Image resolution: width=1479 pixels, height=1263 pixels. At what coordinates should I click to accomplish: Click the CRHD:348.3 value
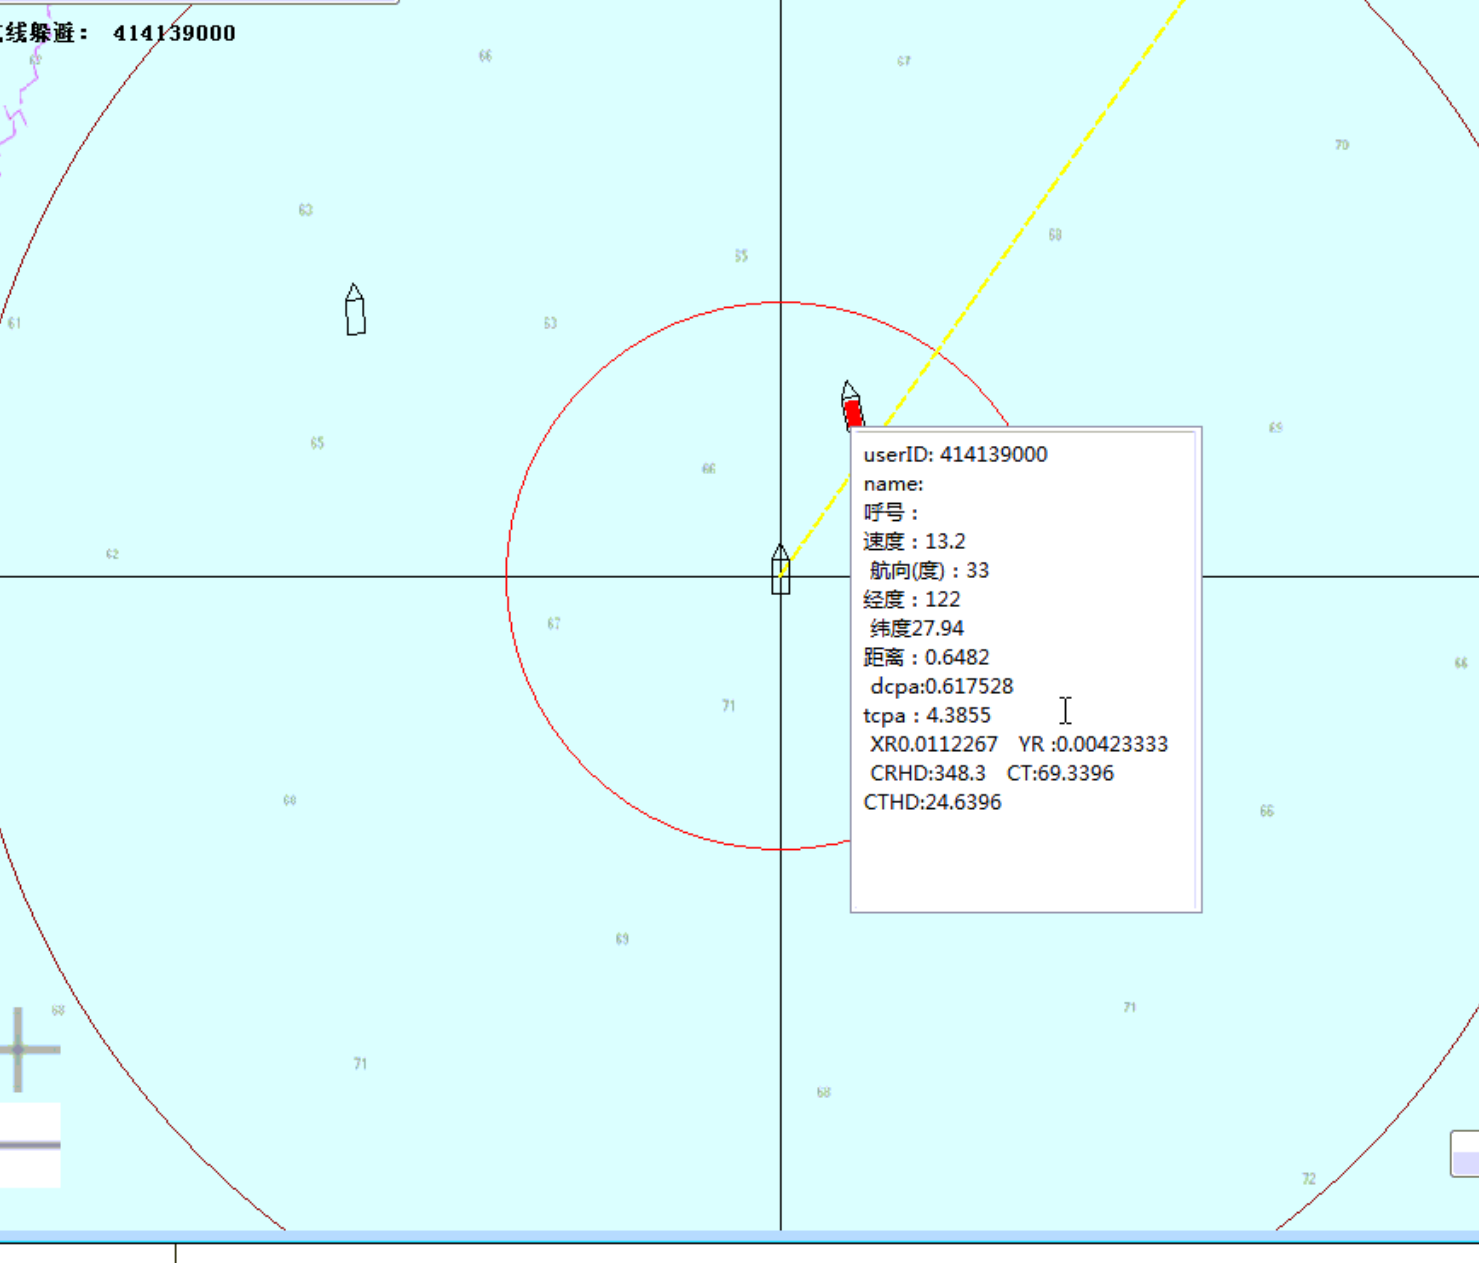click(927, 774)
